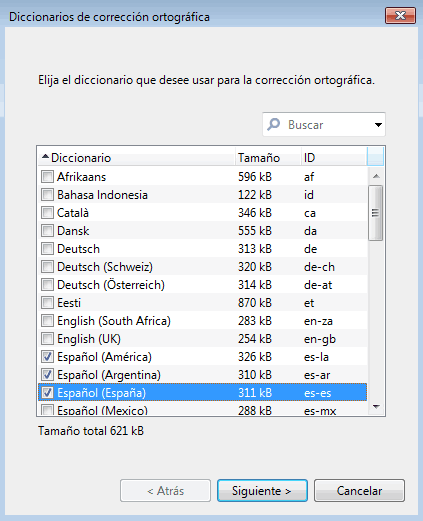Image resolution: width=423 pixels, height=521 pixels.
Task: Check the Català dictionary
Action: pos(47,213)
